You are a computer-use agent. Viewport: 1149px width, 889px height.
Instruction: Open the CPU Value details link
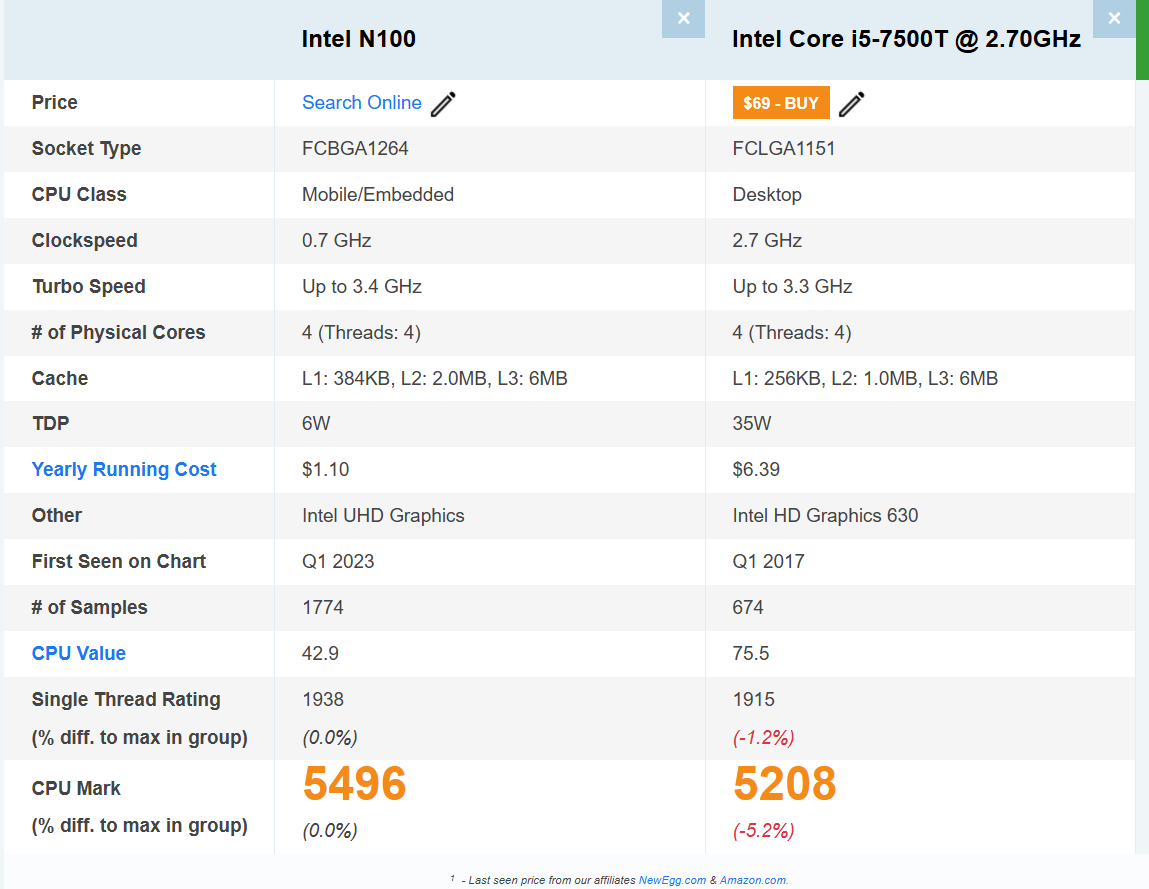click(78, 653)
